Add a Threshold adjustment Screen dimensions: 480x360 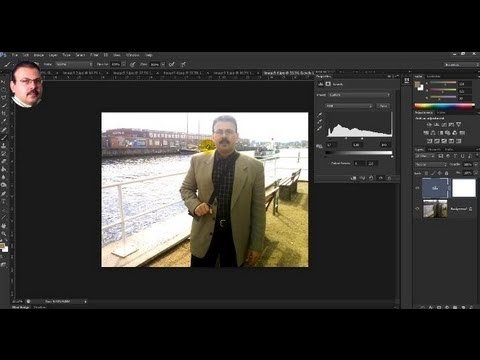[444, 141]
